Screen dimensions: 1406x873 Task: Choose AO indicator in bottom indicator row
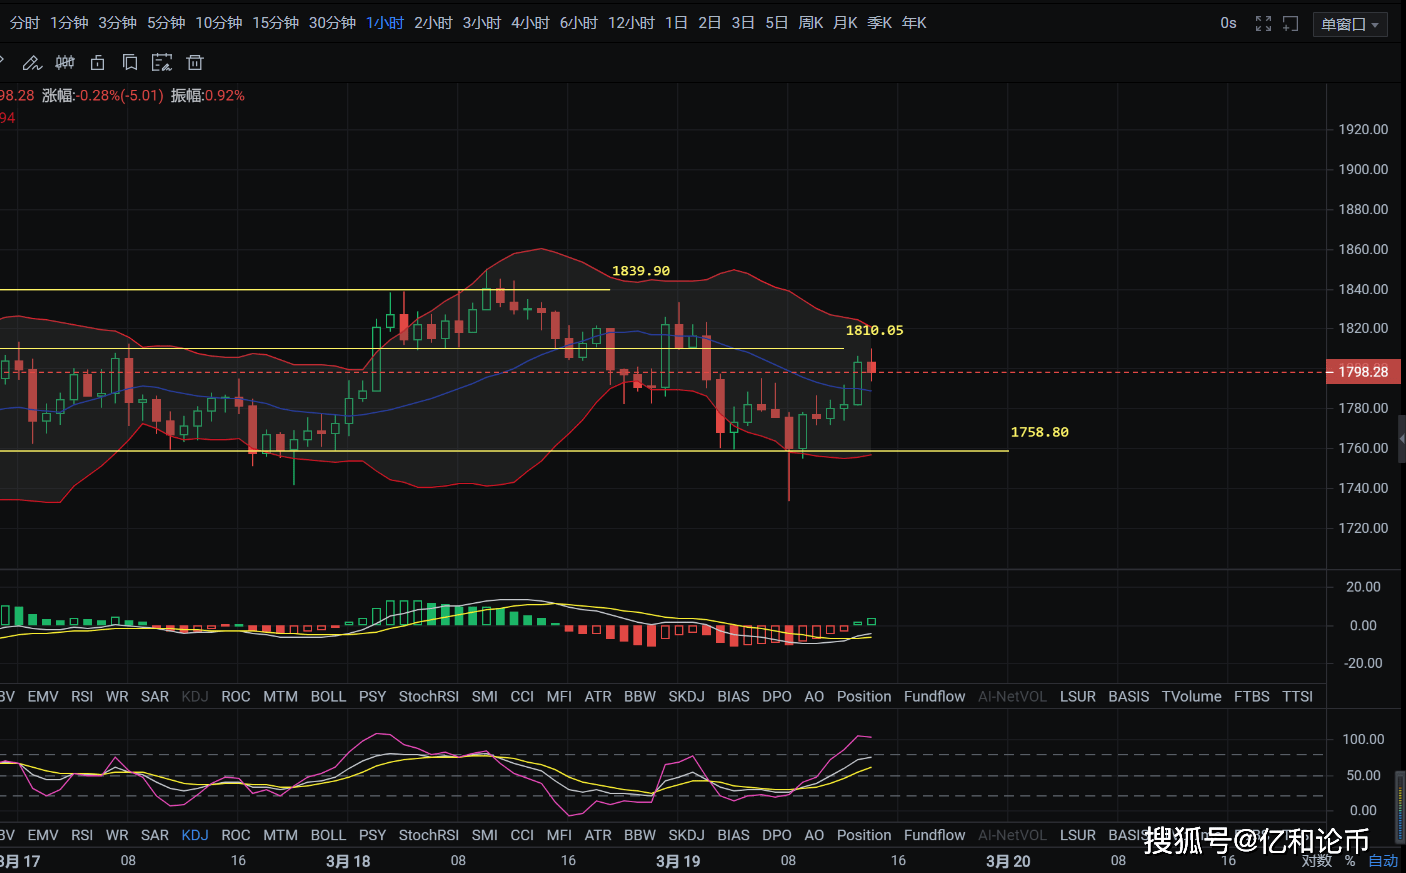pos(814,836)
